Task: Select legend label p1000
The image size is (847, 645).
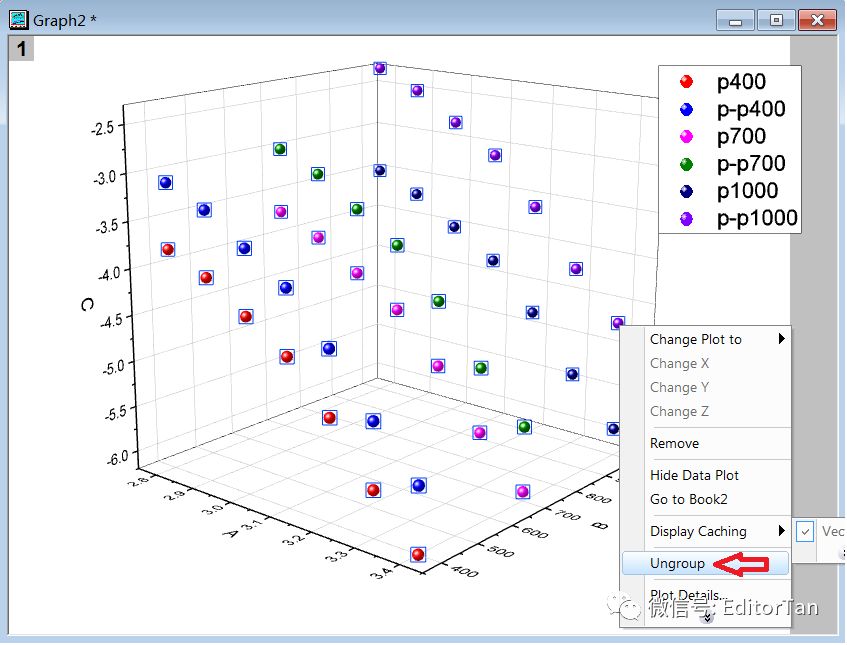Action: 748,191
